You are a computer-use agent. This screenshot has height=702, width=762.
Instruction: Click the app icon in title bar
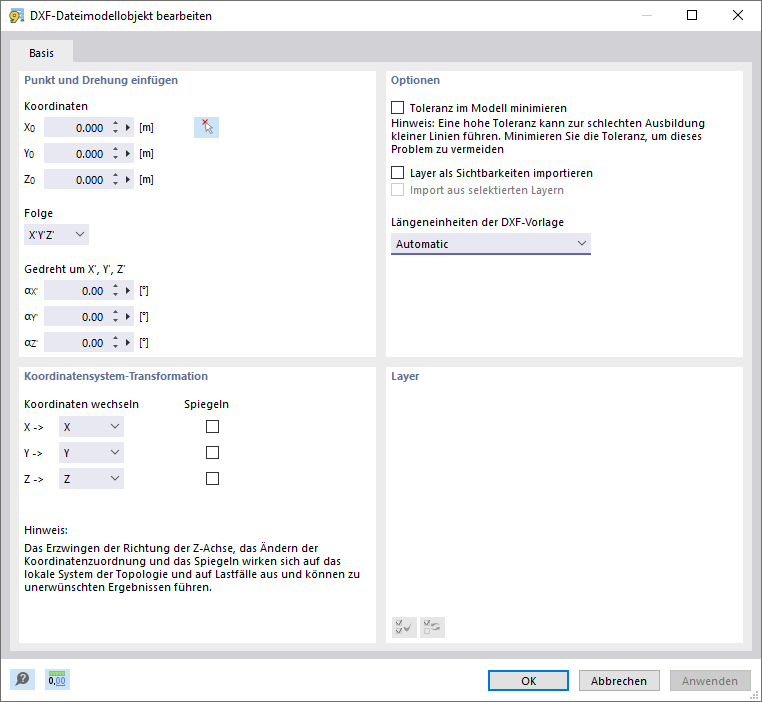click(x=17, y=16)
